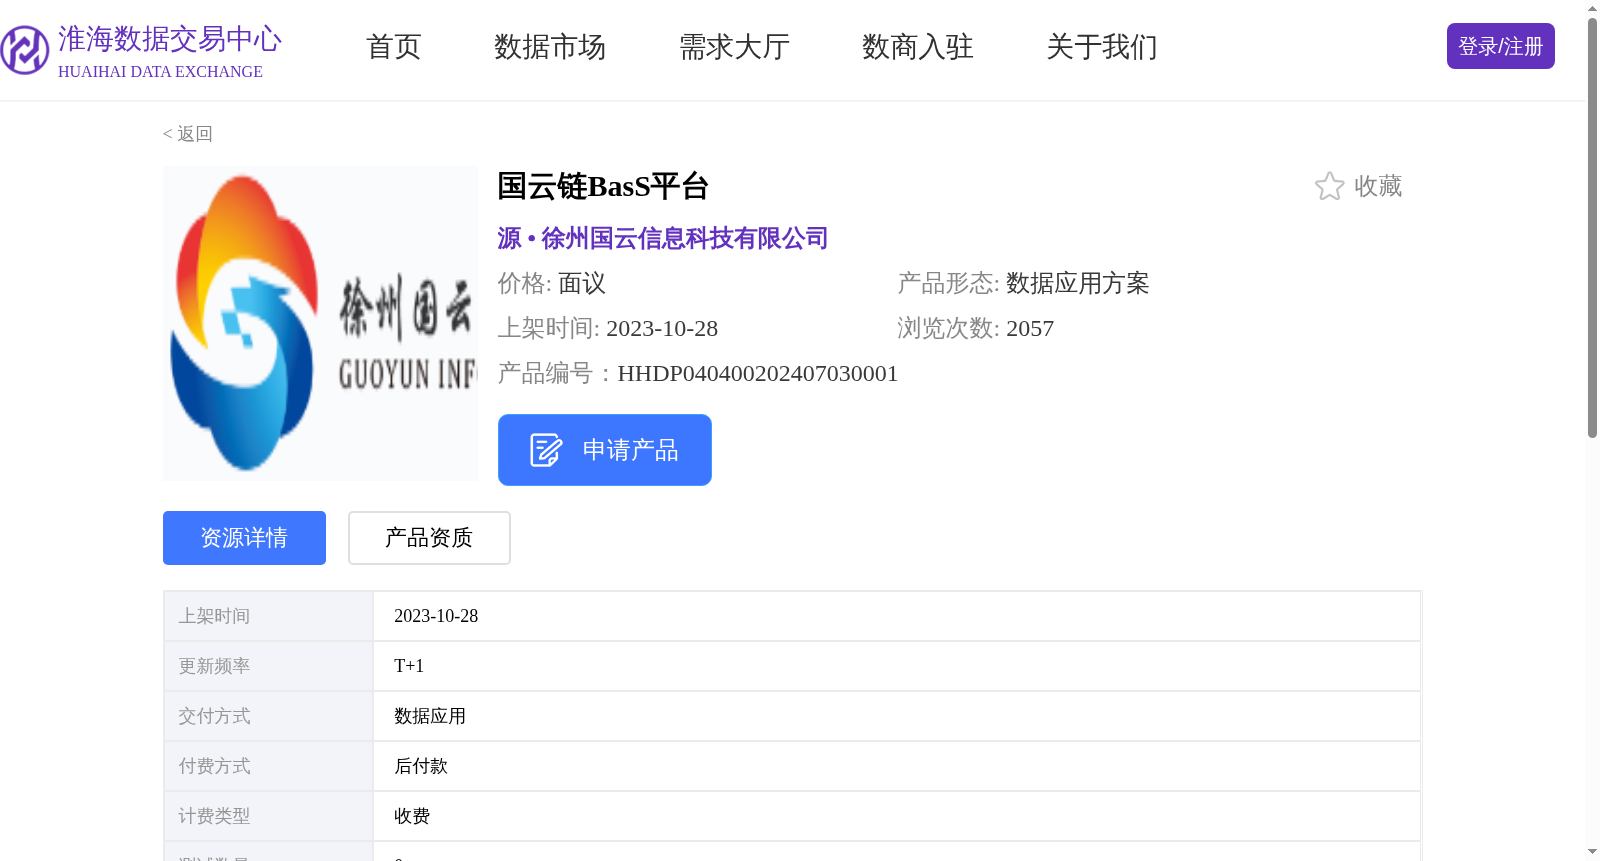Click the 计费类型 value 收费
1600x861 pixels.
pos(412,816)
